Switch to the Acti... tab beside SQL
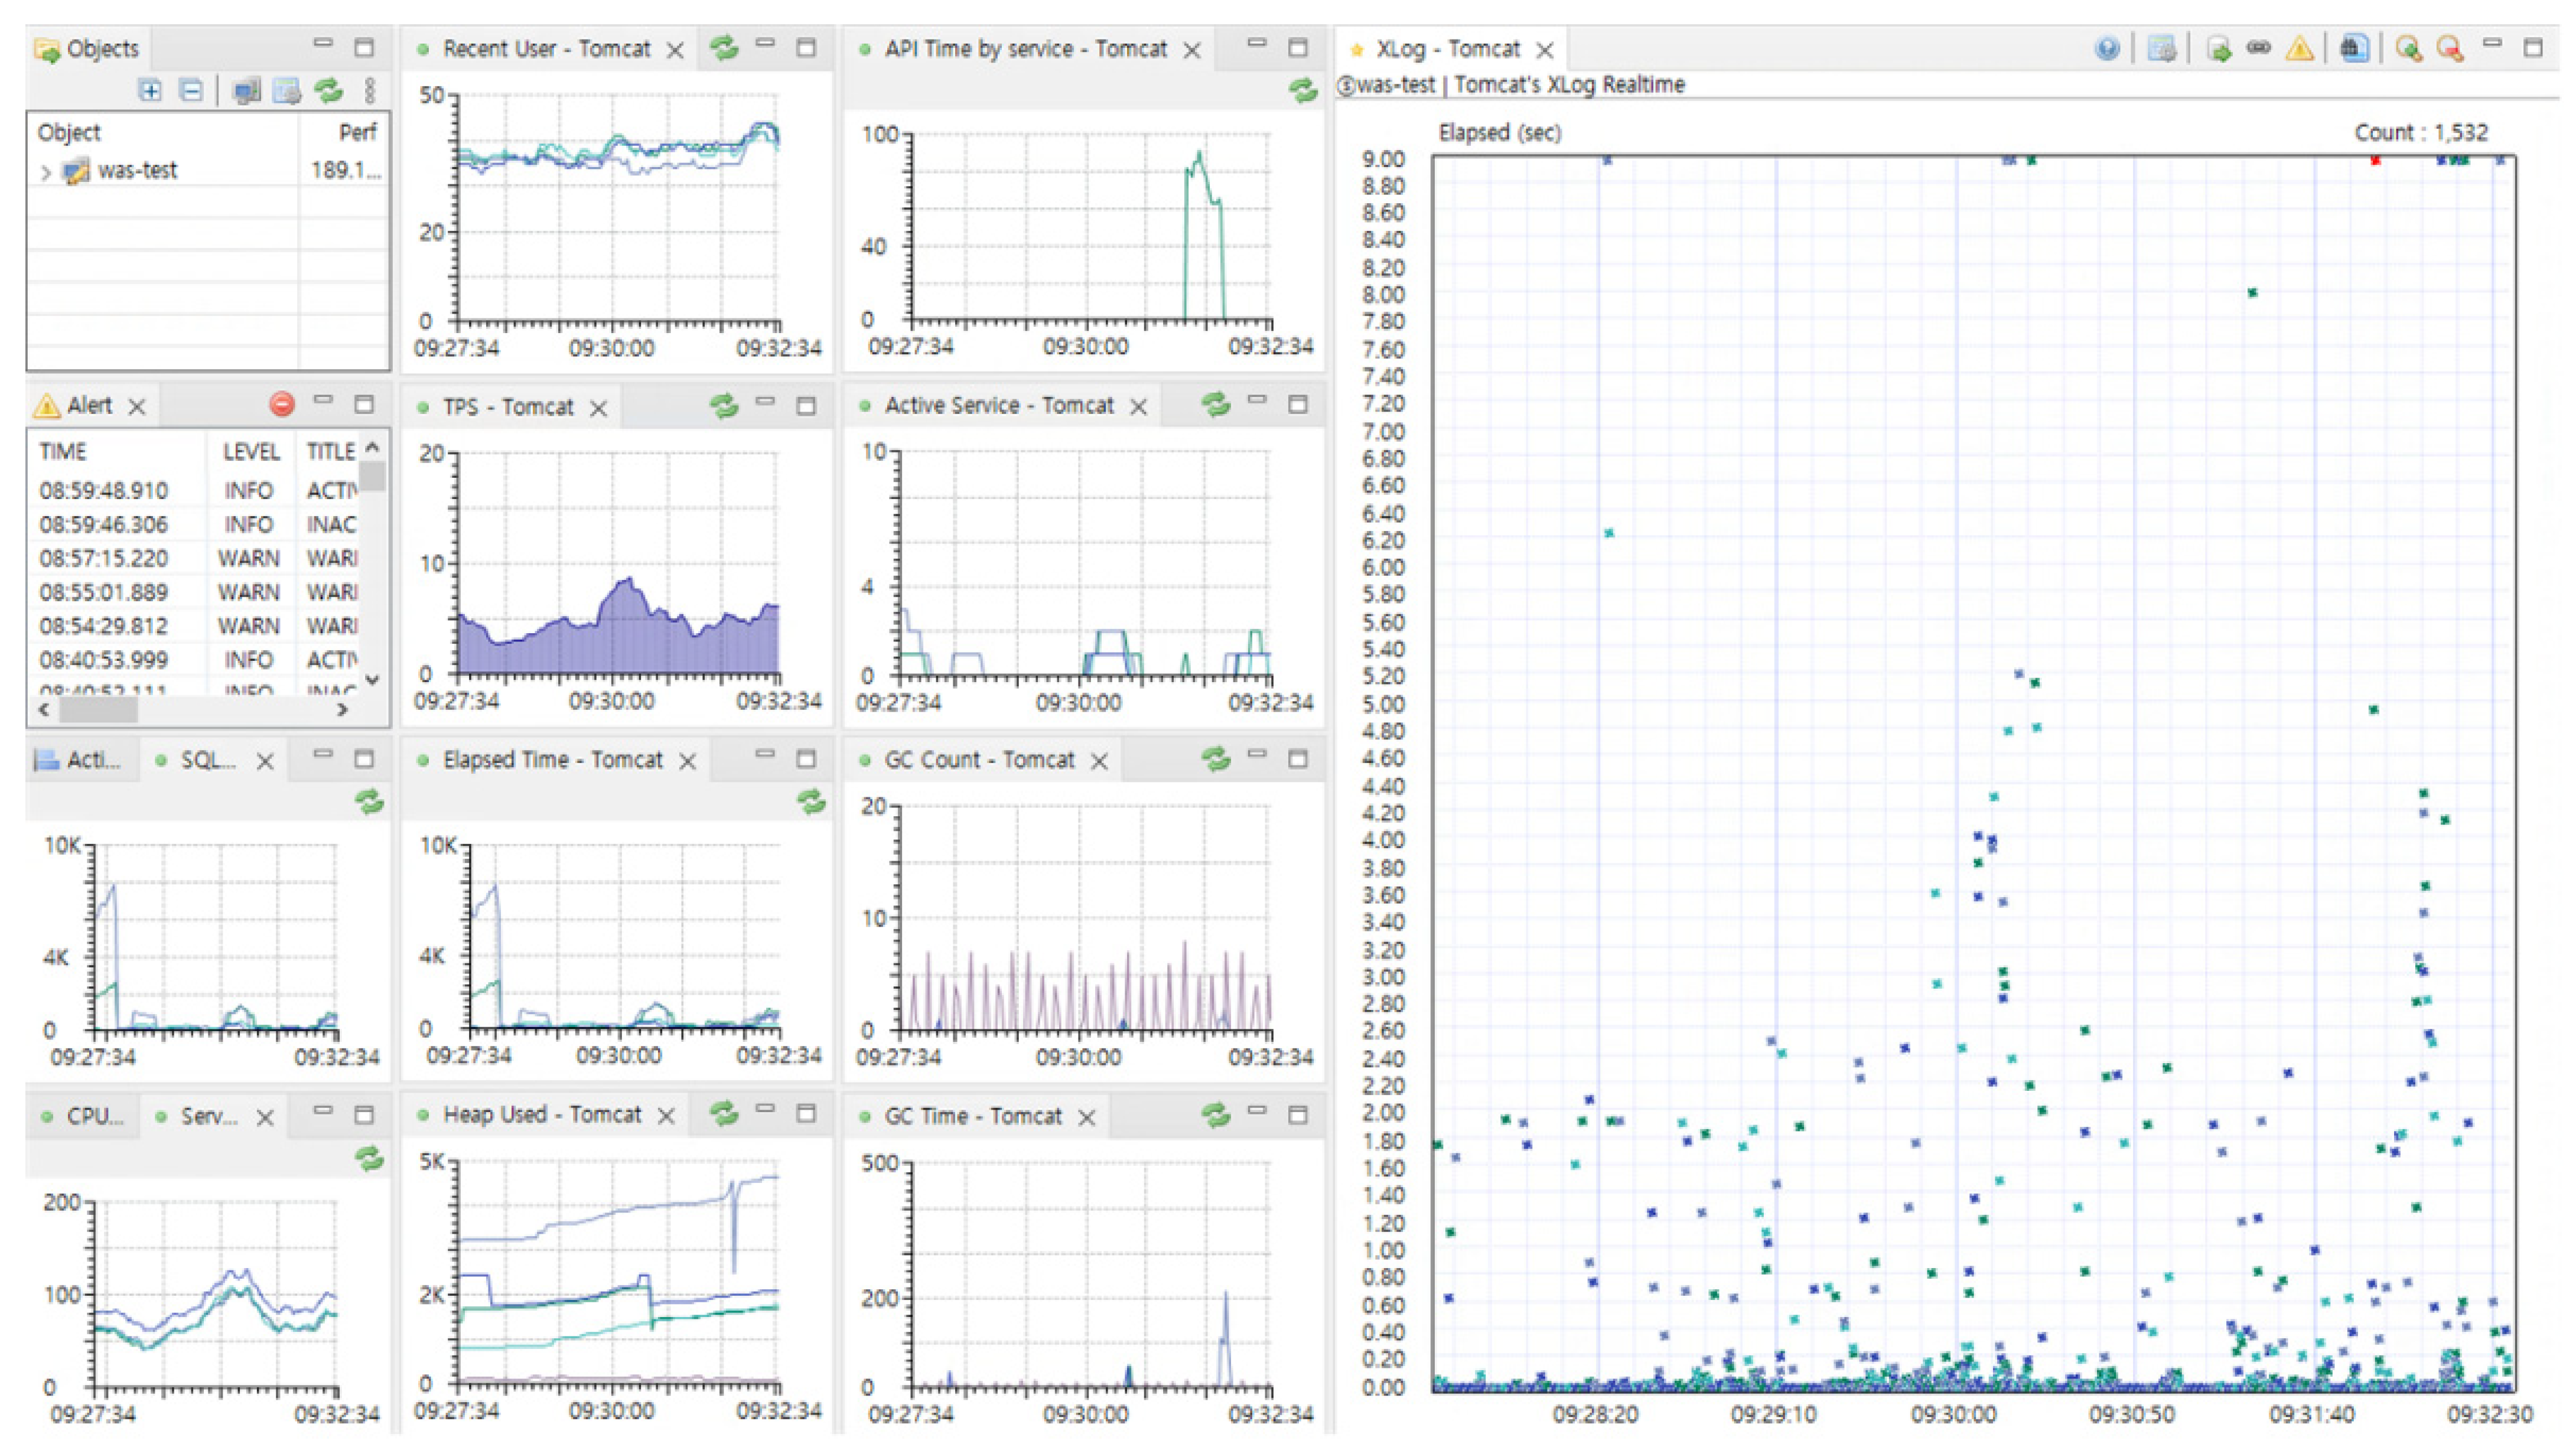 (80, 760)
